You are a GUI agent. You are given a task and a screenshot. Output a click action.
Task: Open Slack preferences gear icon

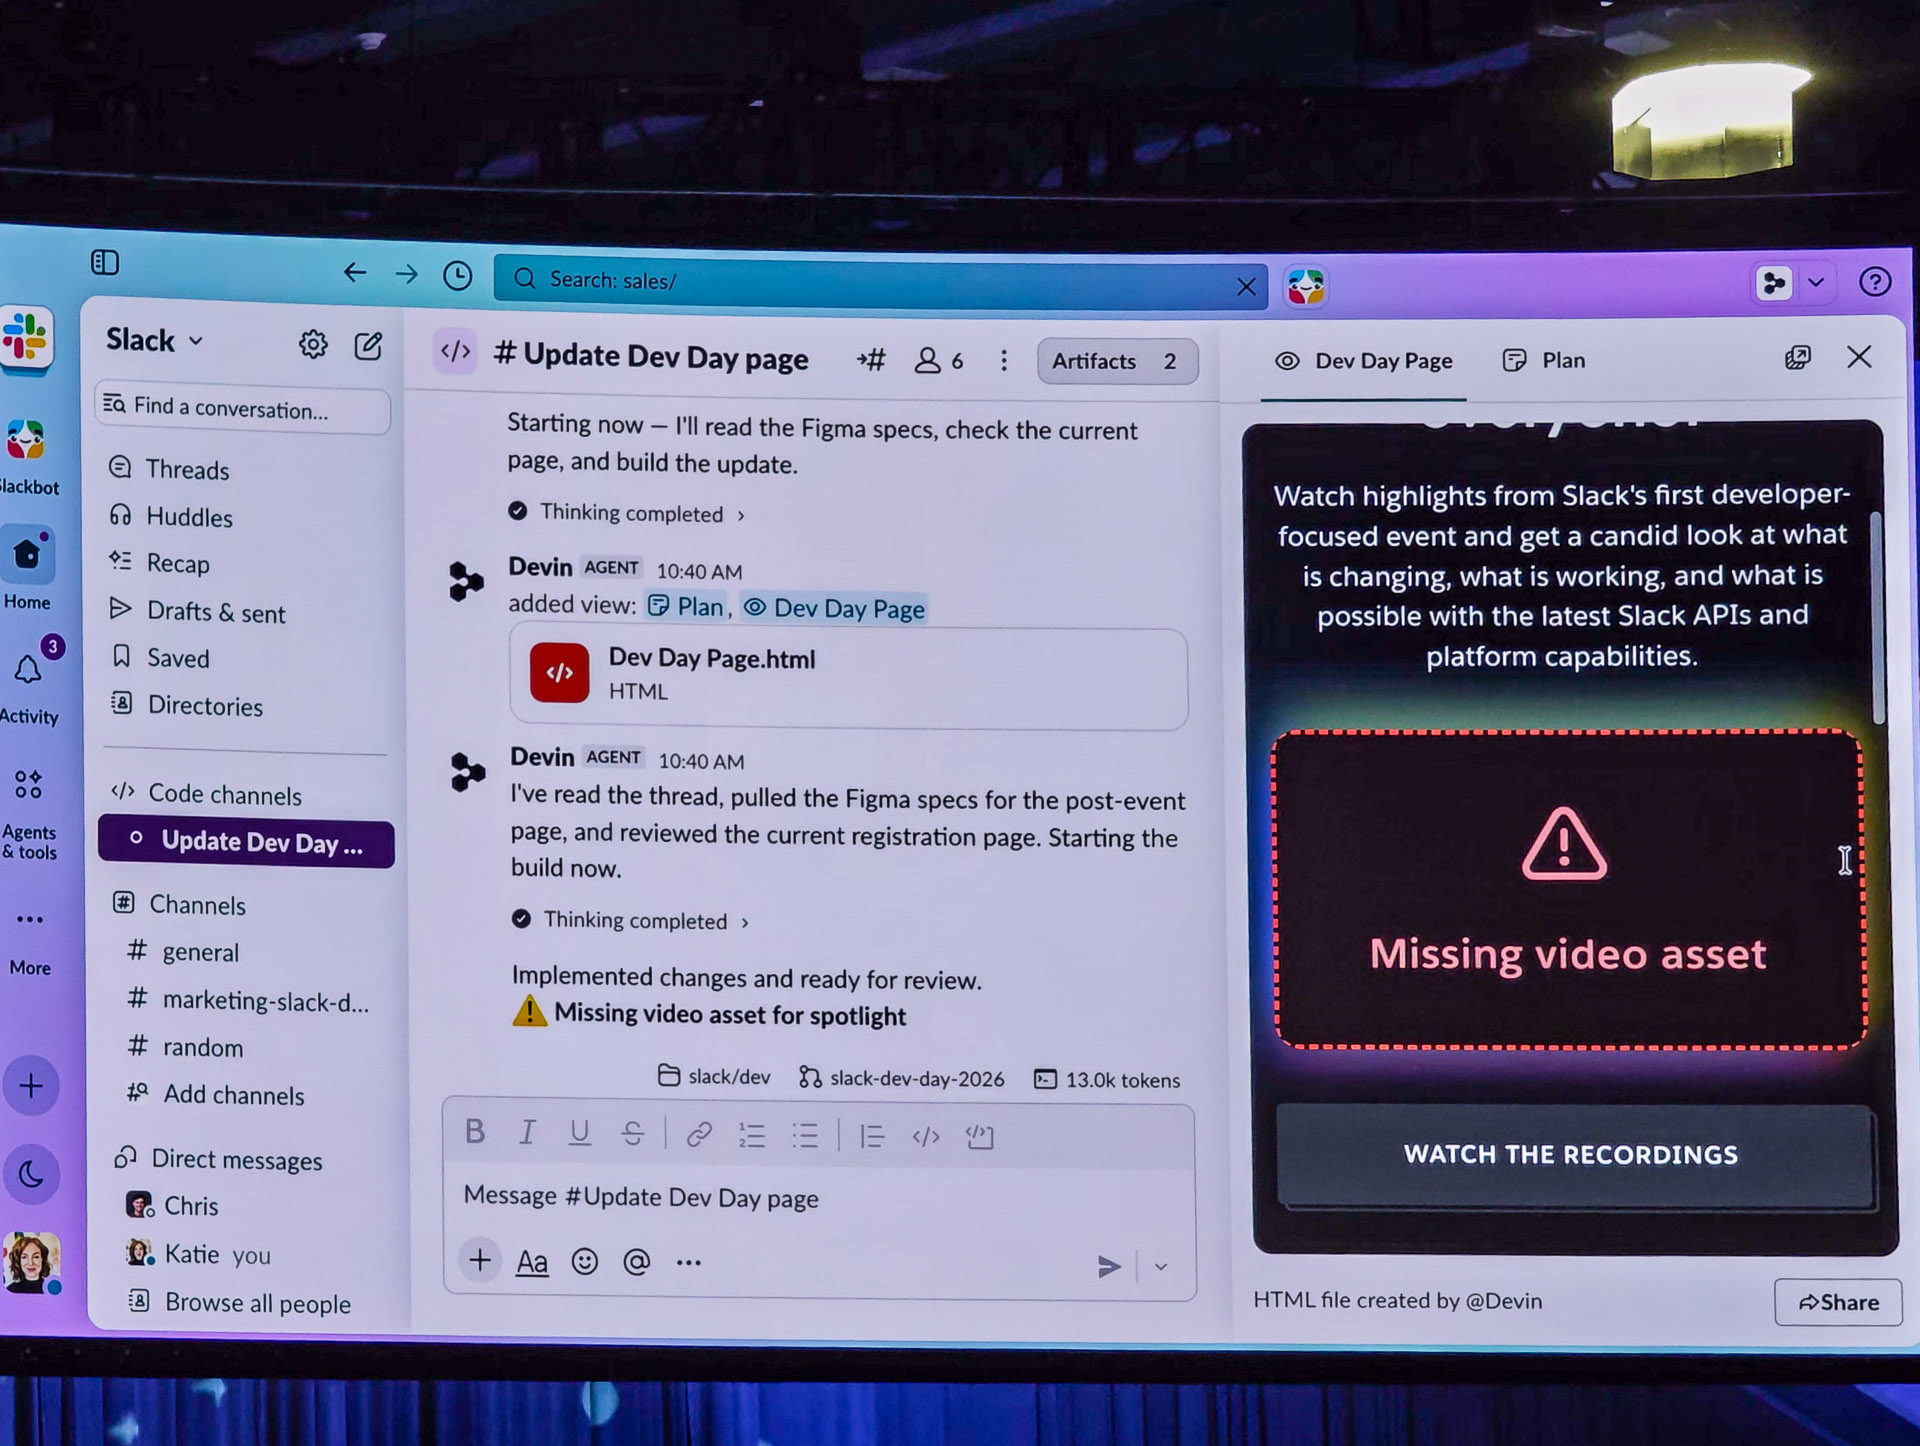[x=313, y=344]
